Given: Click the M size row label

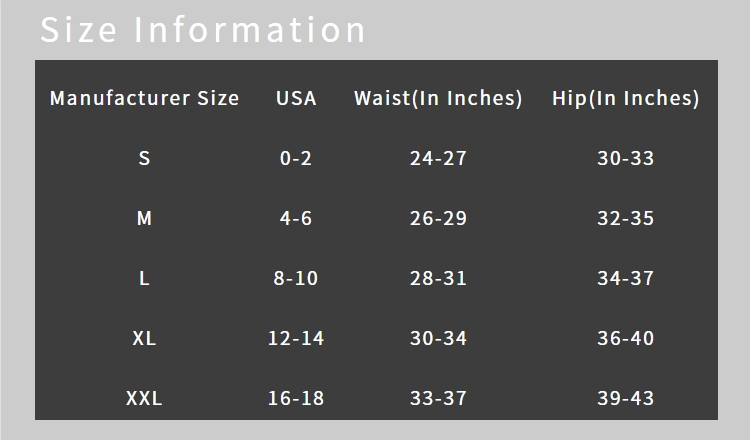Looking at the screenshot, I should click(144, 218).
